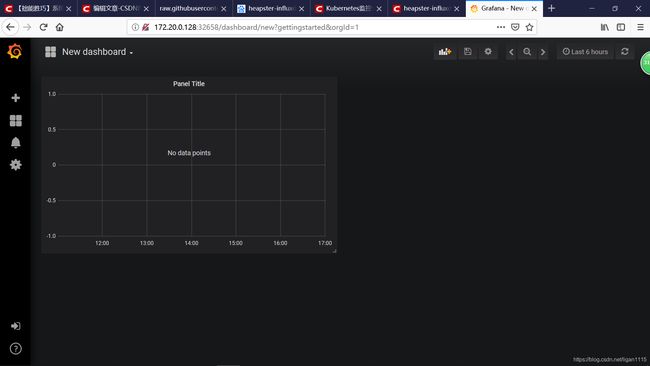Close the Grafana - New tab

[x=534, y=8]
